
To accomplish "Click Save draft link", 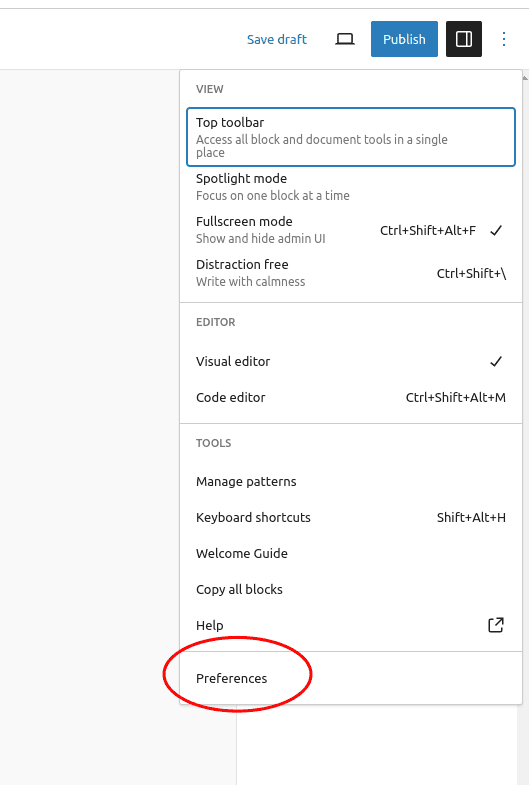I will (277, 39).
